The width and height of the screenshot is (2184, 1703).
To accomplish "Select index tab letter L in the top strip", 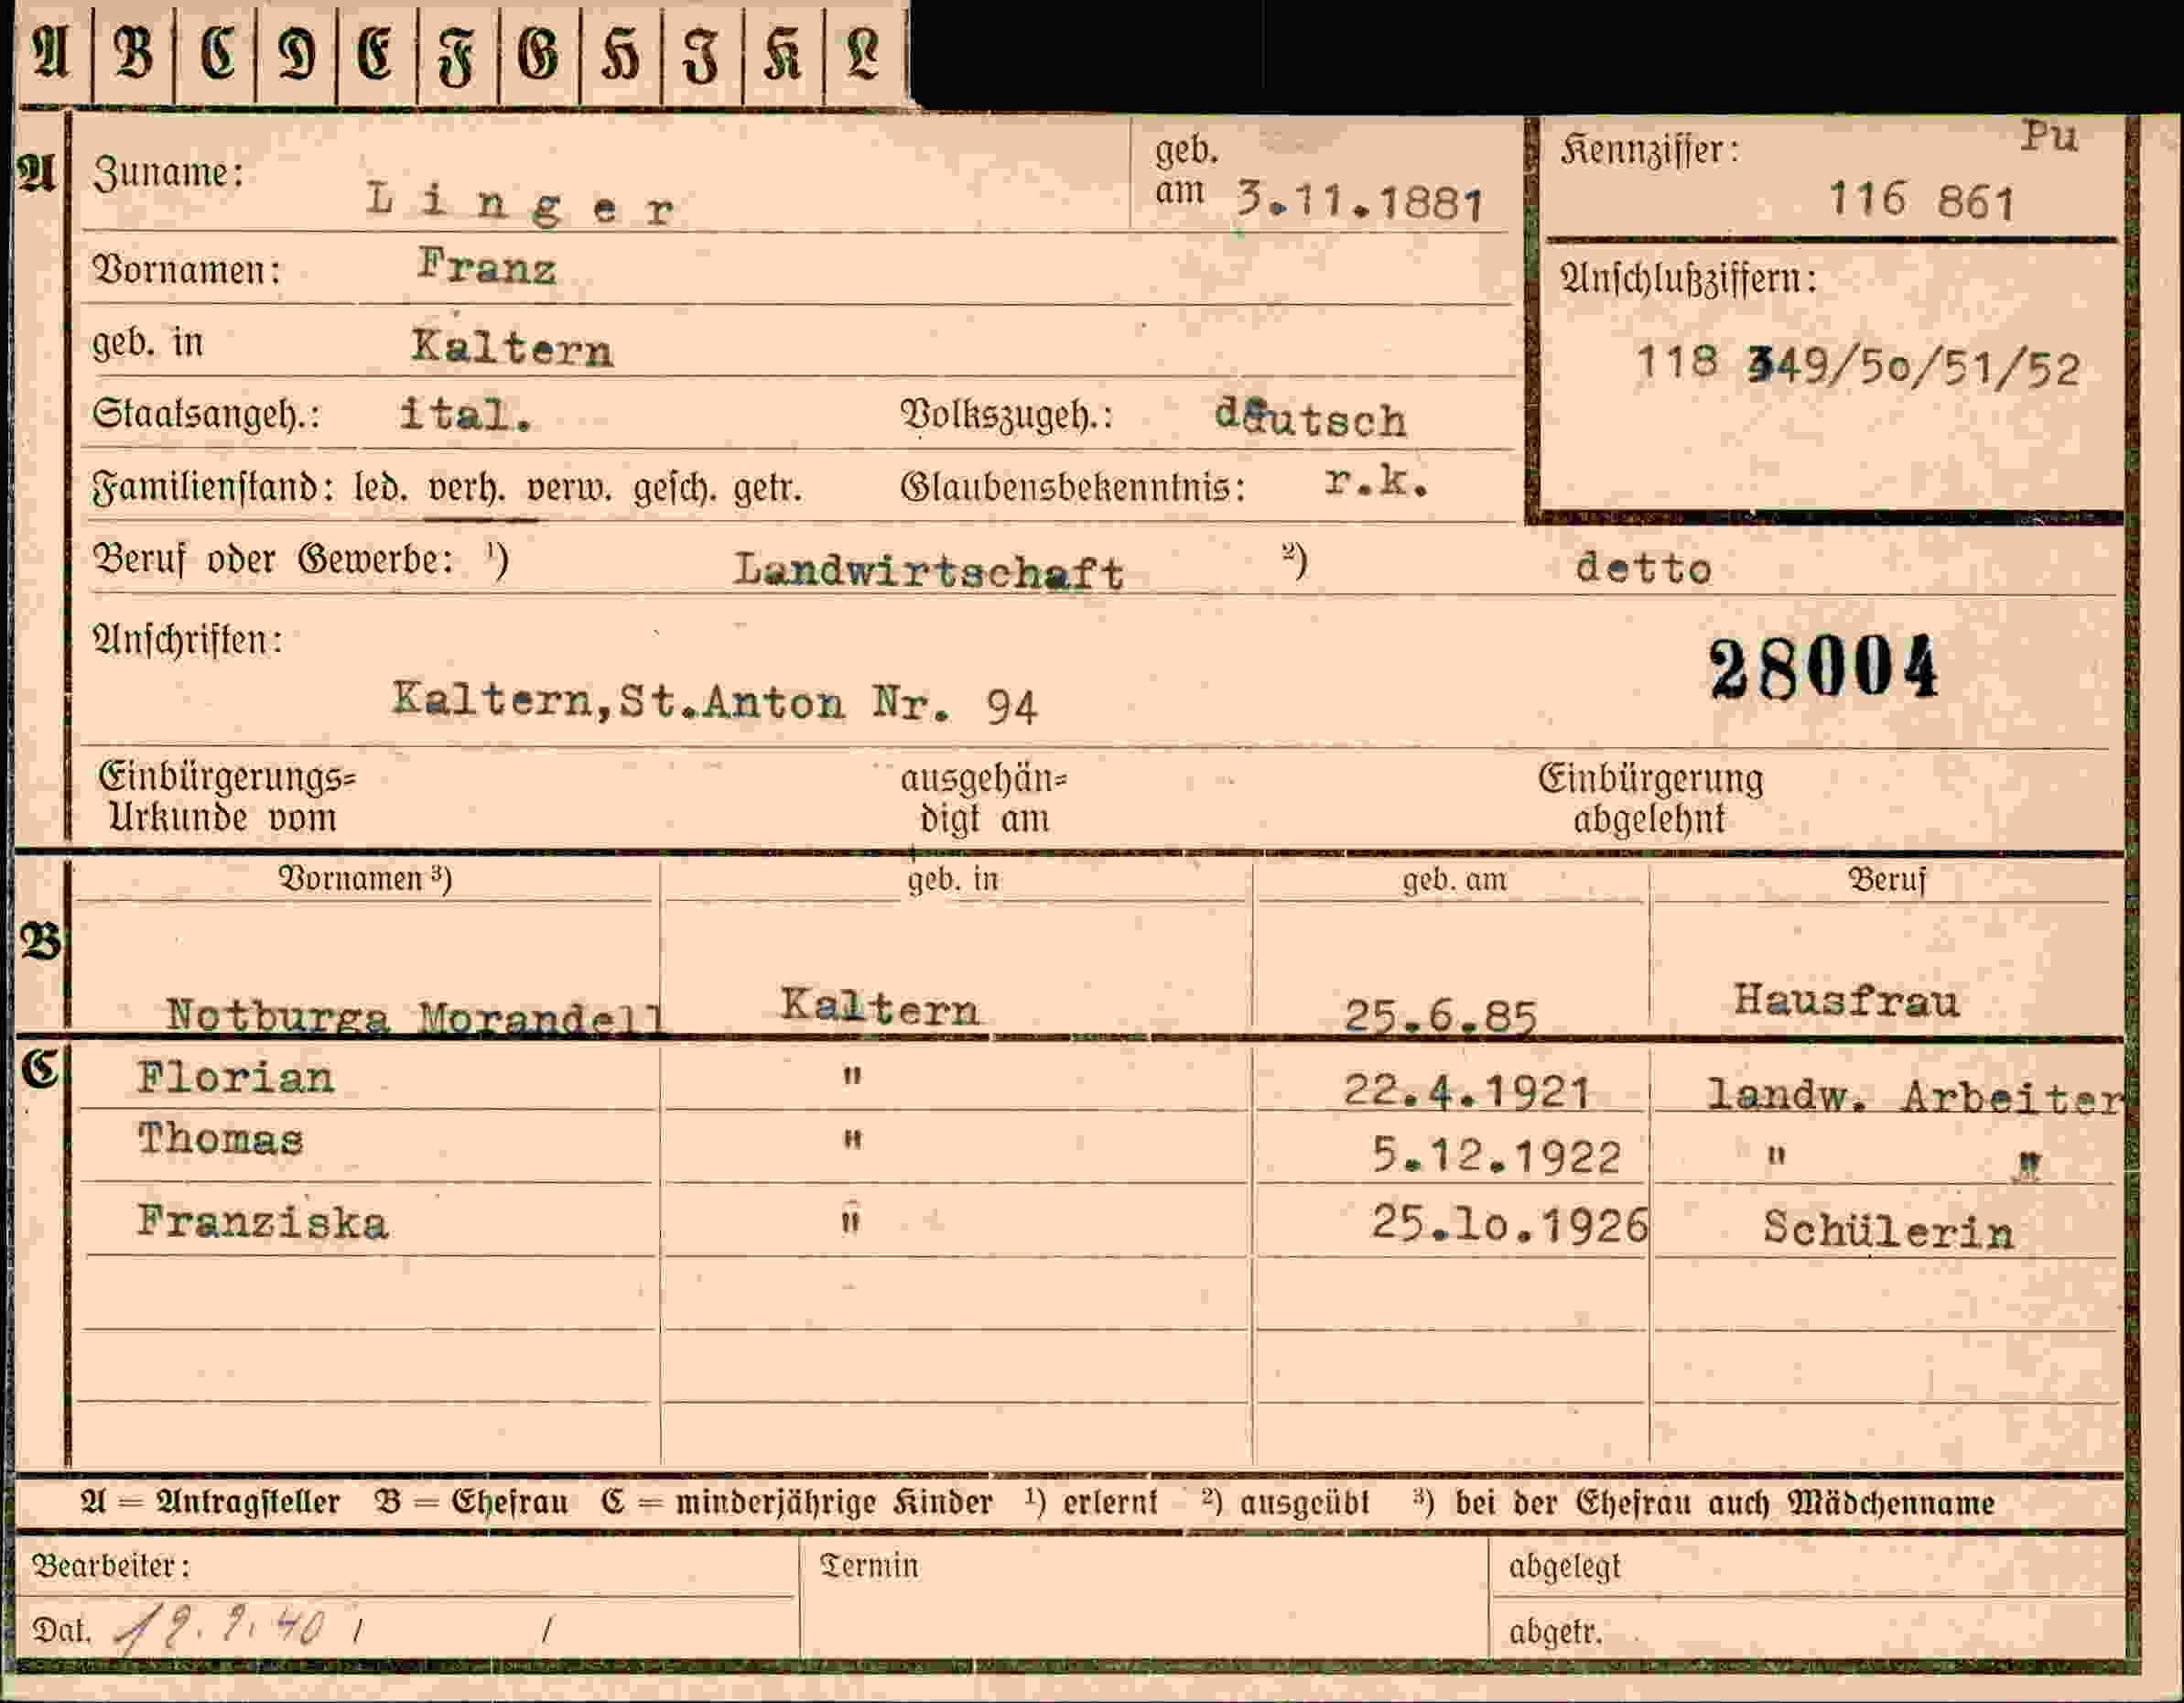I will pos(864,52).
